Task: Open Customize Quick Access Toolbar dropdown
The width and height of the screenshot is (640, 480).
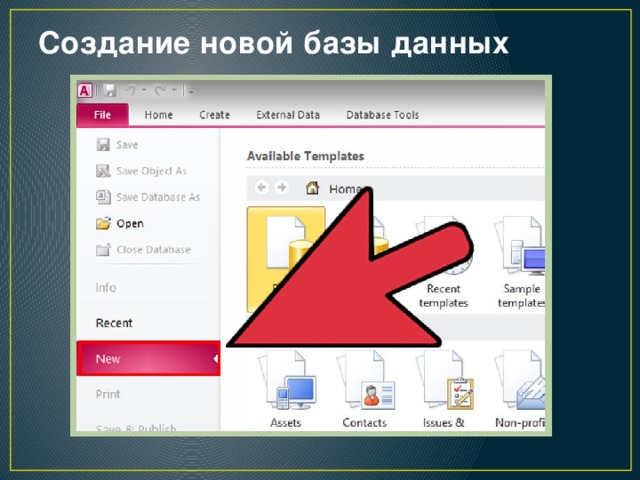Action: click(x=190, y=90)
